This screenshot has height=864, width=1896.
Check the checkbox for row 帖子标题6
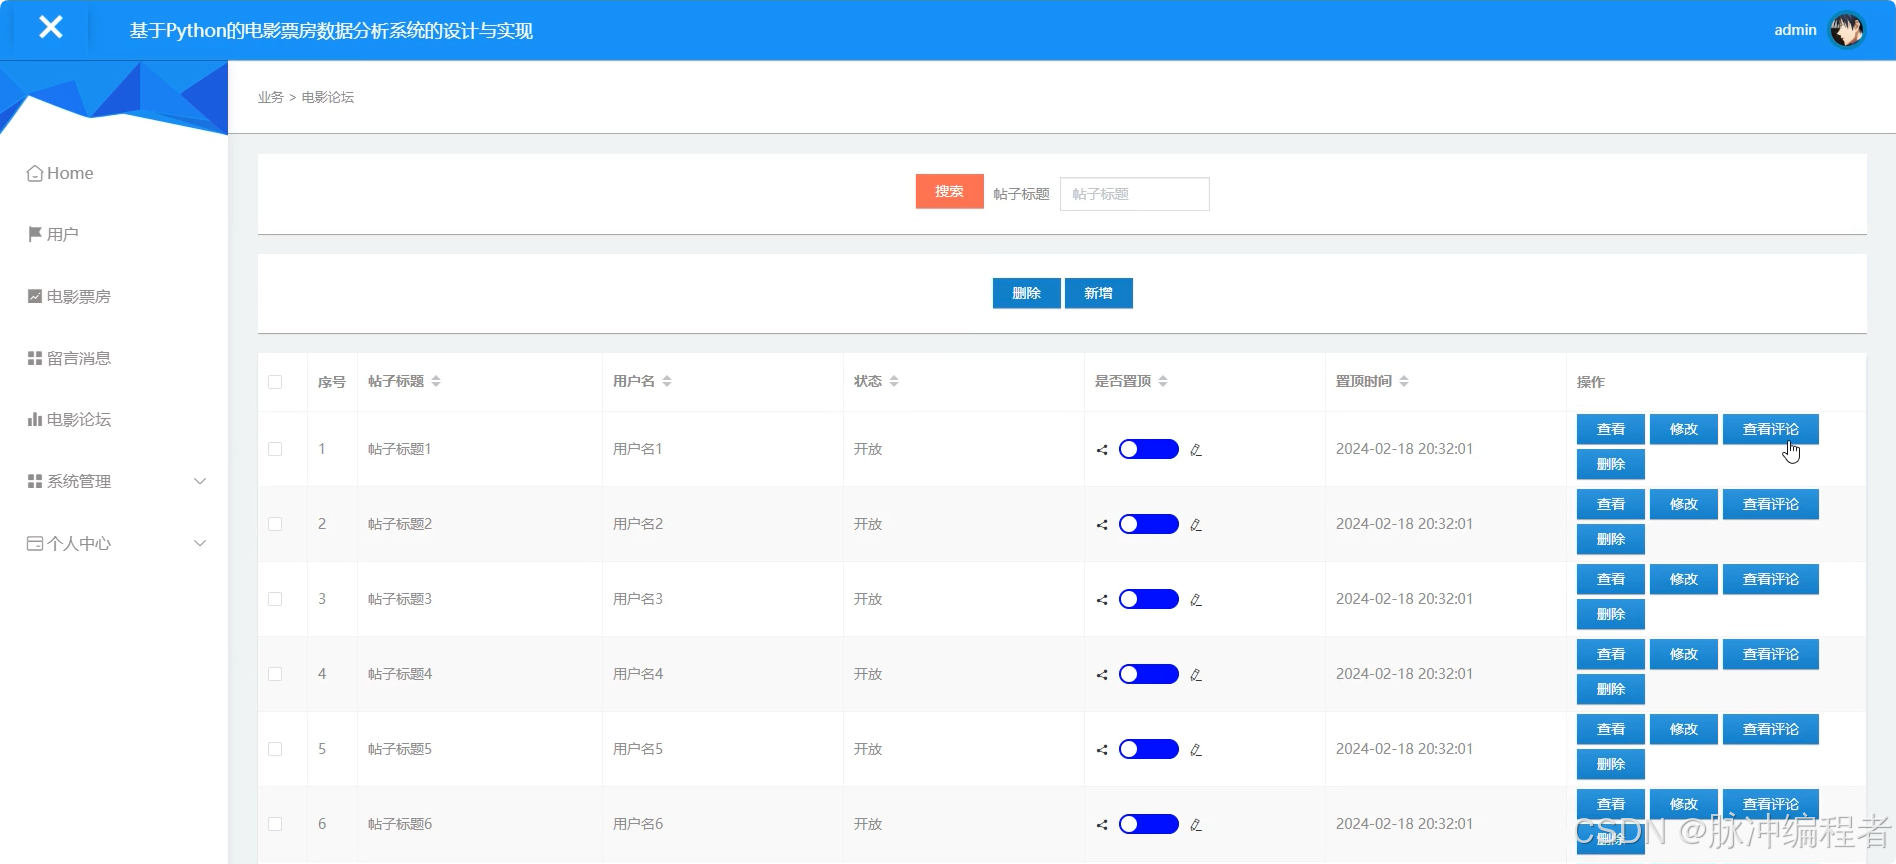point(275,824)
